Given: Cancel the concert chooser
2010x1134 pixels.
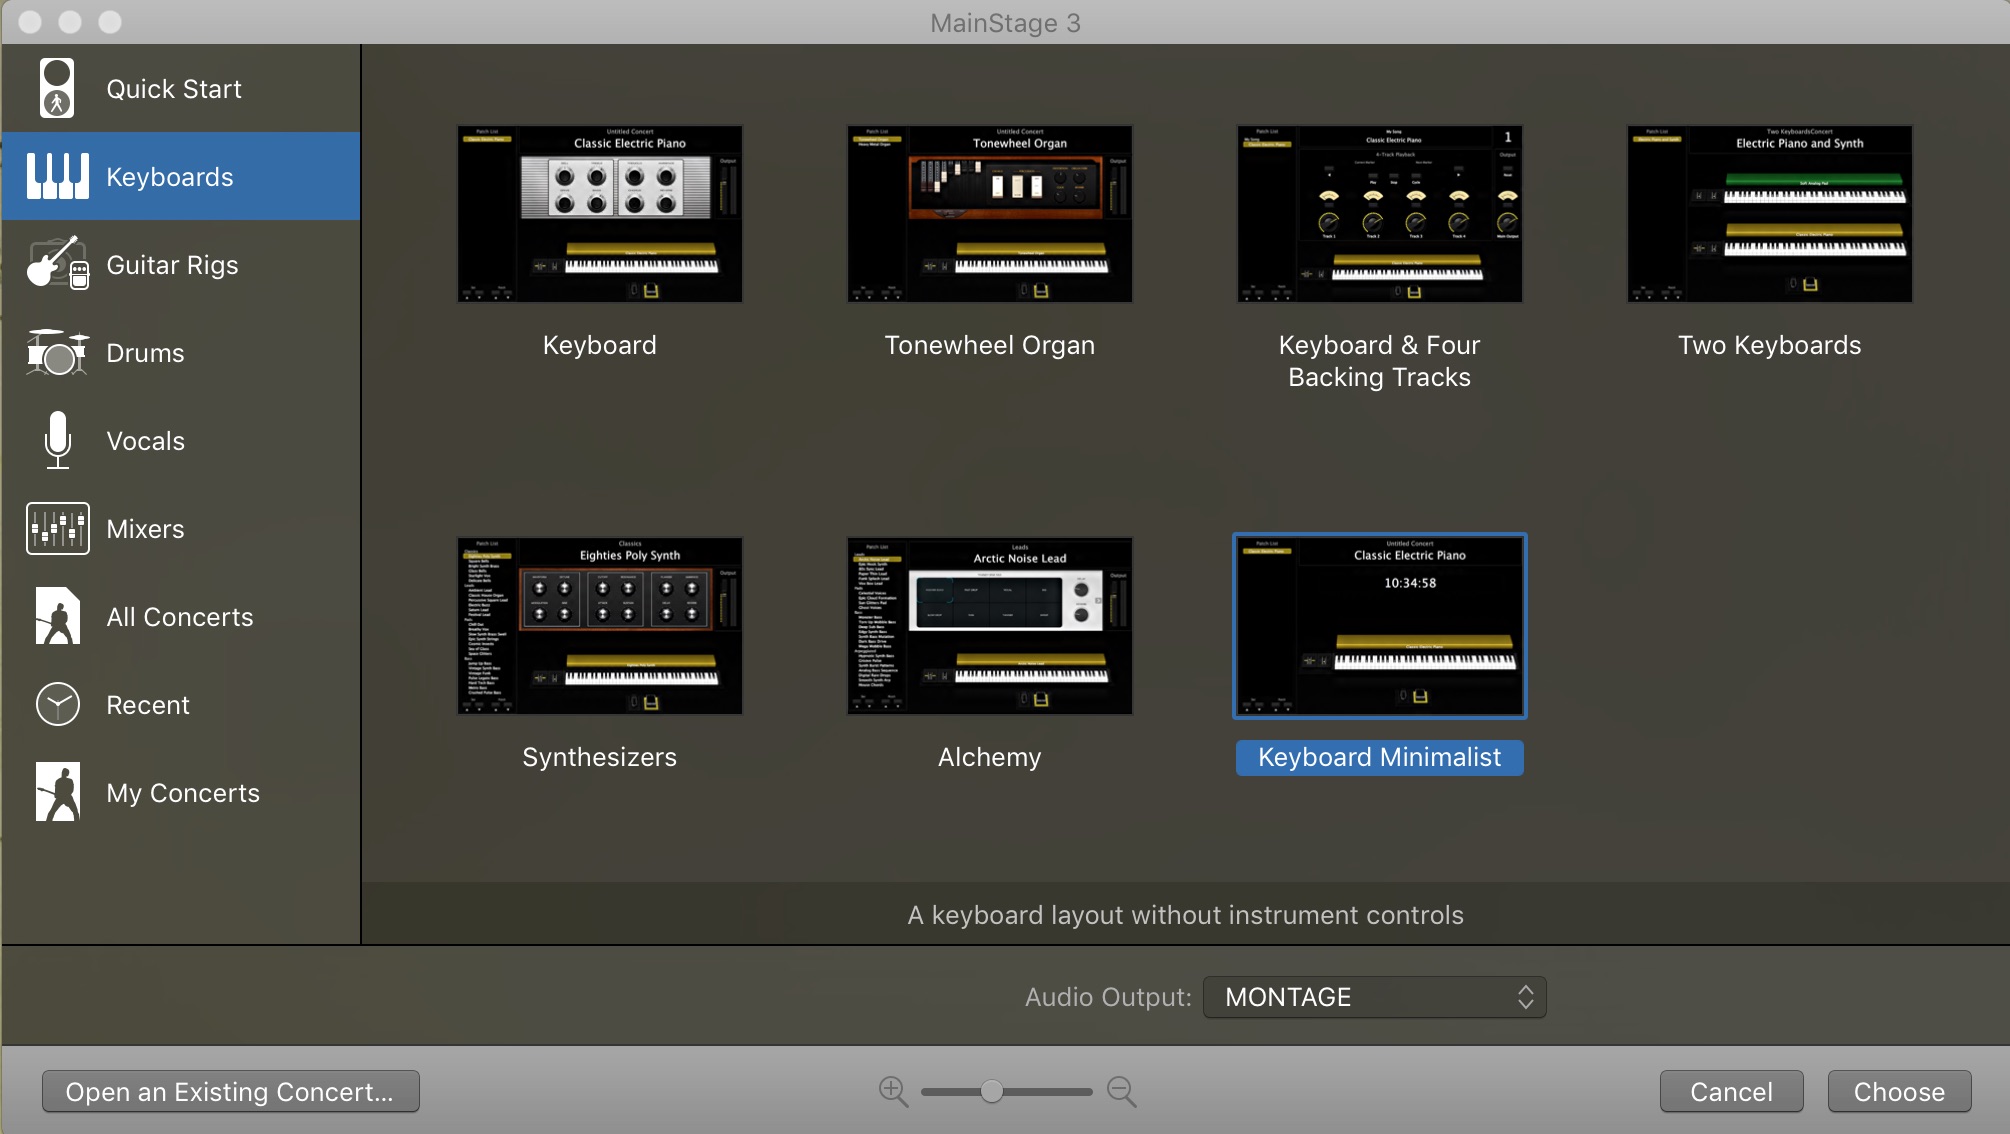Looking at the screenshot, I should click(x=1731, y=1091).
